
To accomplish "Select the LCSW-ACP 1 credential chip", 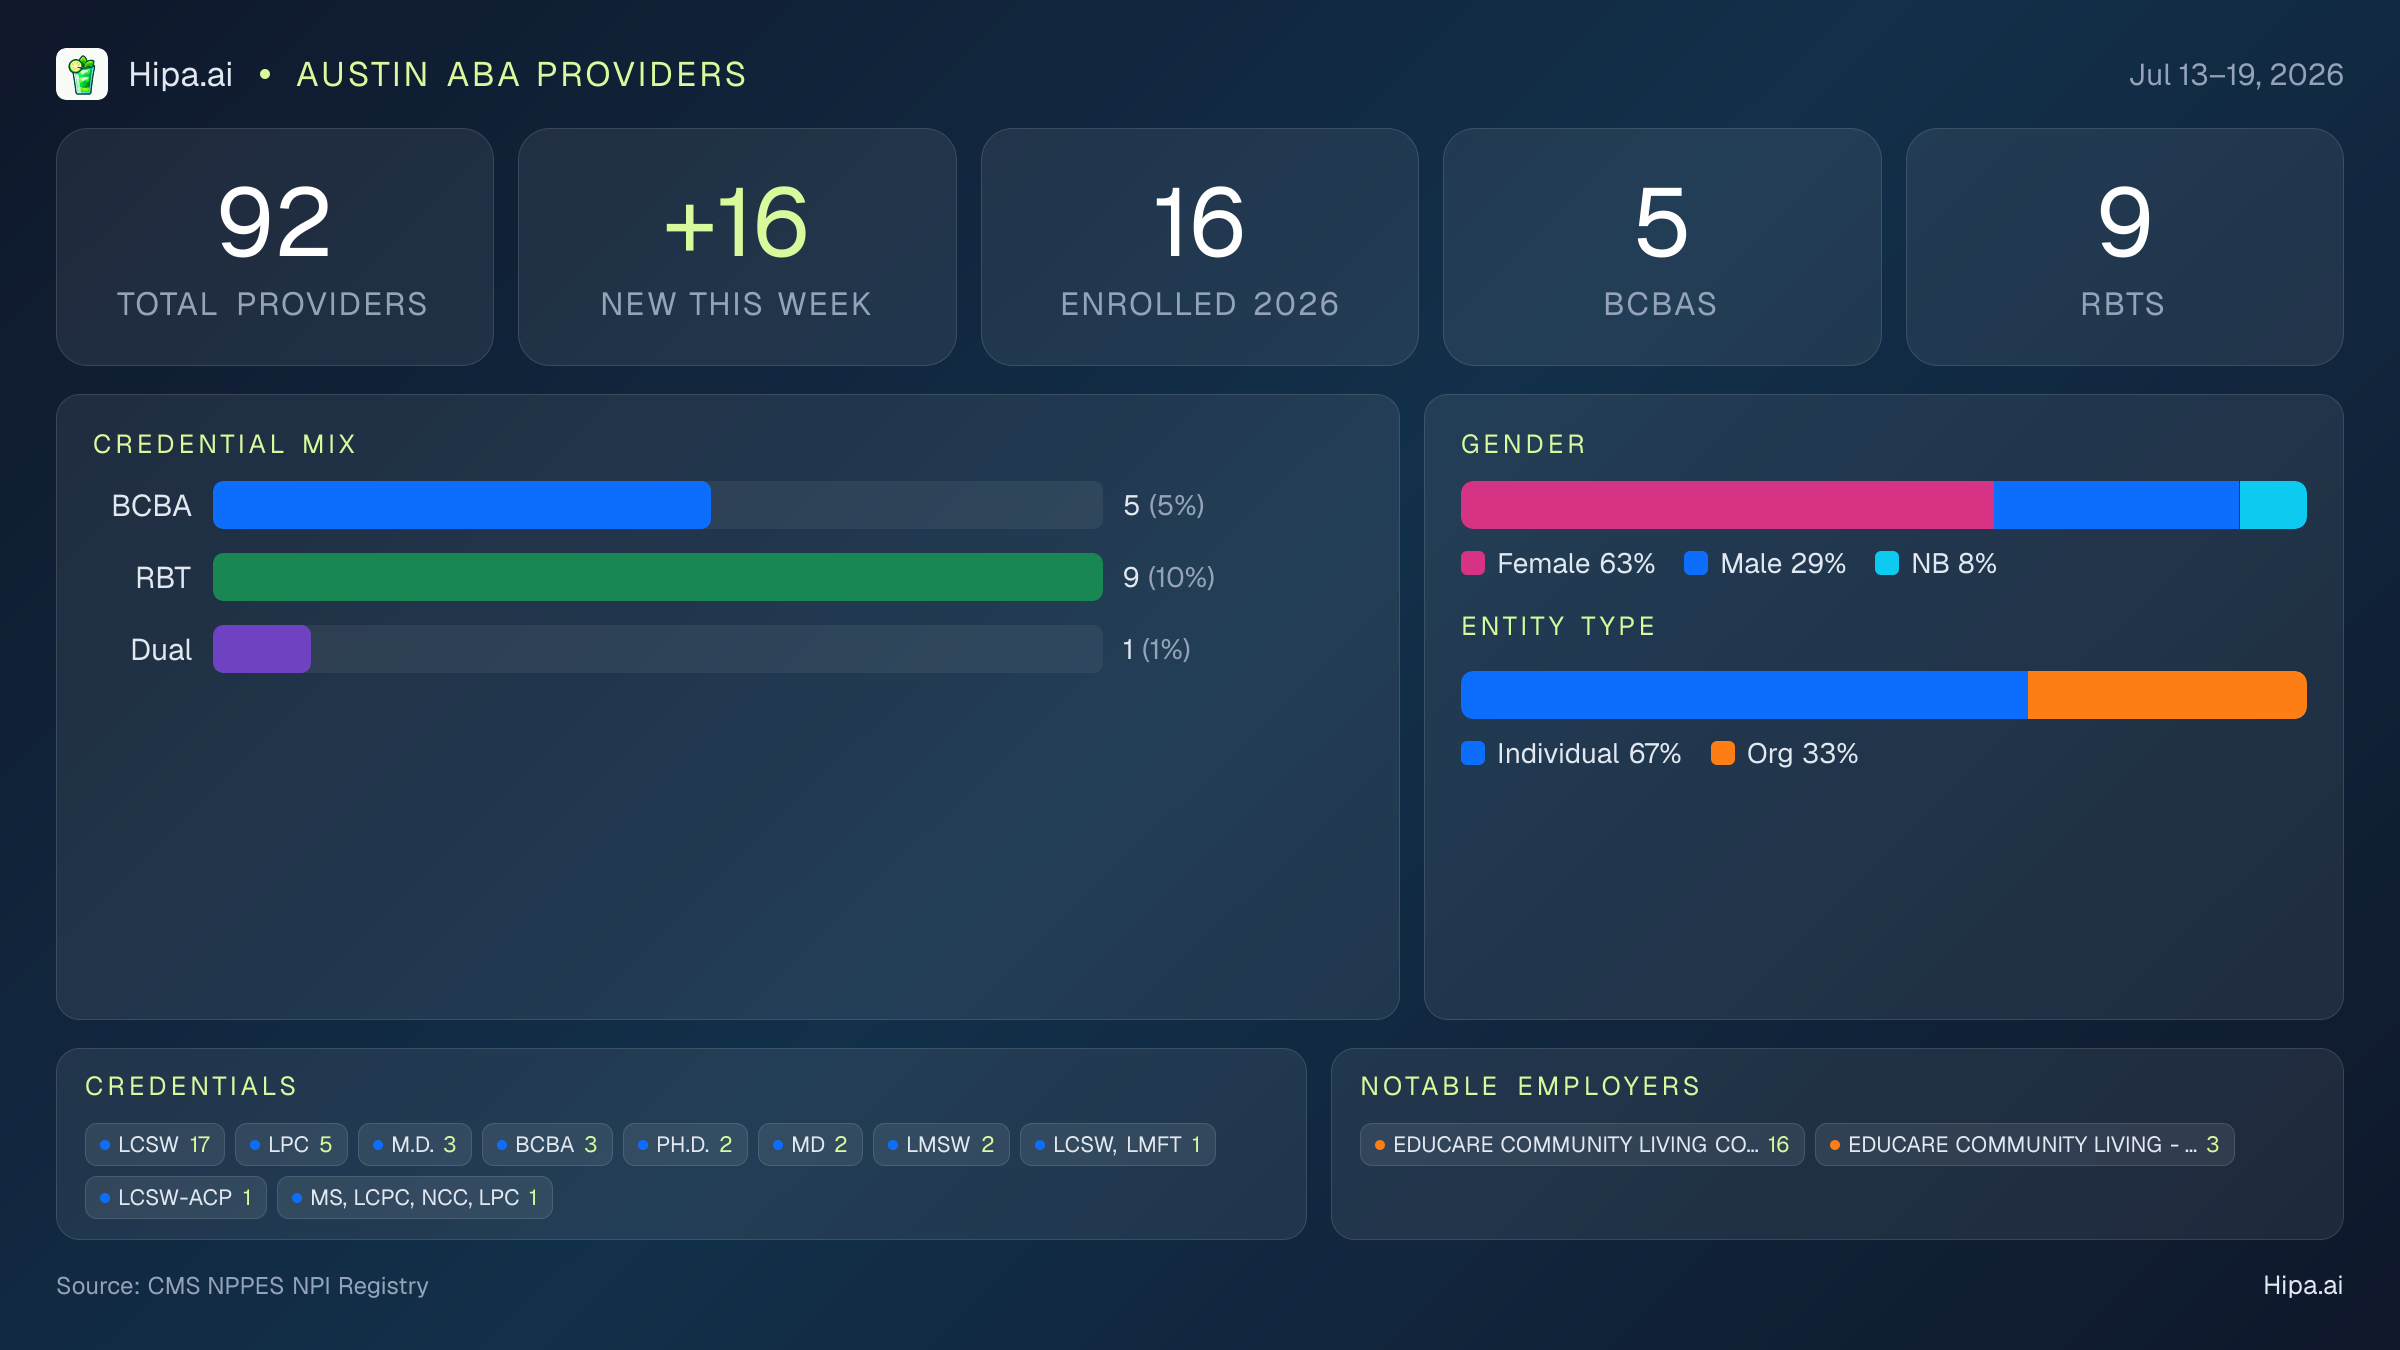I will (176, 1197).
